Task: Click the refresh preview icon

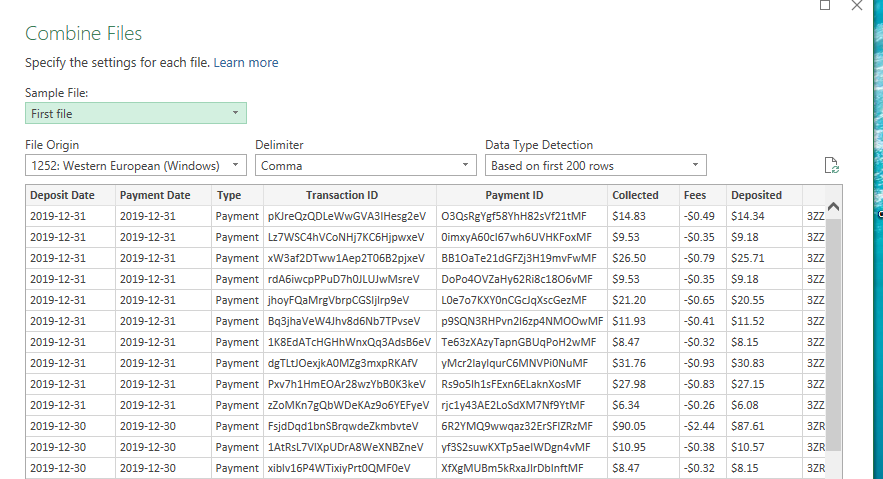Action: coord(828,166)
